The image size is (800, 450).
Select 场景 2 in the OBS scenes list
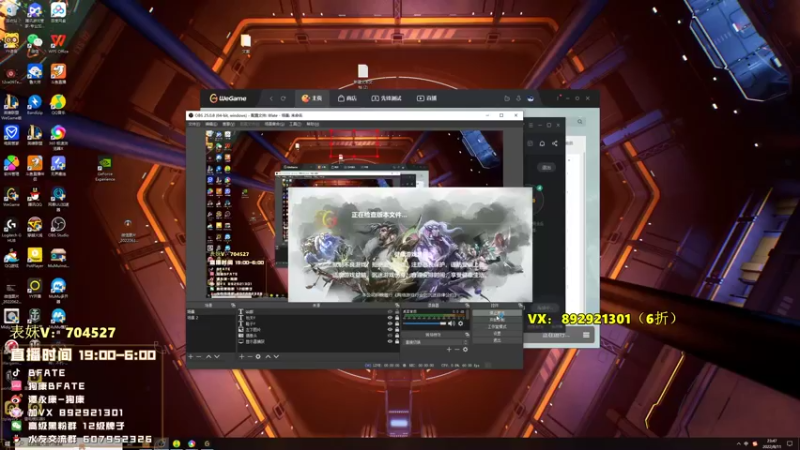(211, 318)
